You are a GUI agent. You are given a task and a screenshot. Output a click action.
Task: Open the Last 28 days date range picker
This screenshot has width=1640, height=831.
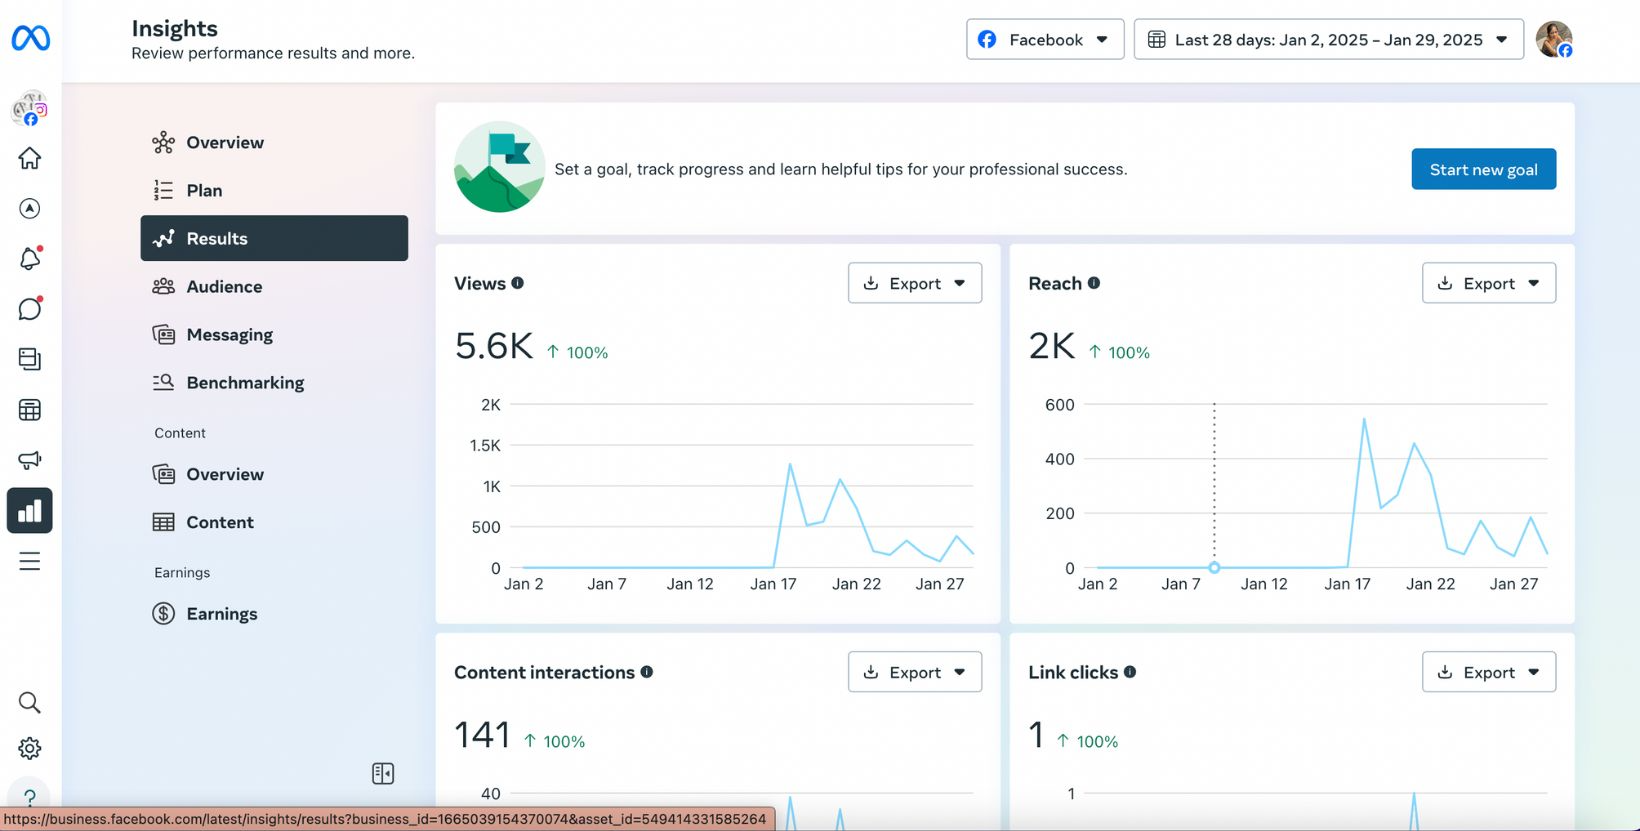[x=1329, y=39]
